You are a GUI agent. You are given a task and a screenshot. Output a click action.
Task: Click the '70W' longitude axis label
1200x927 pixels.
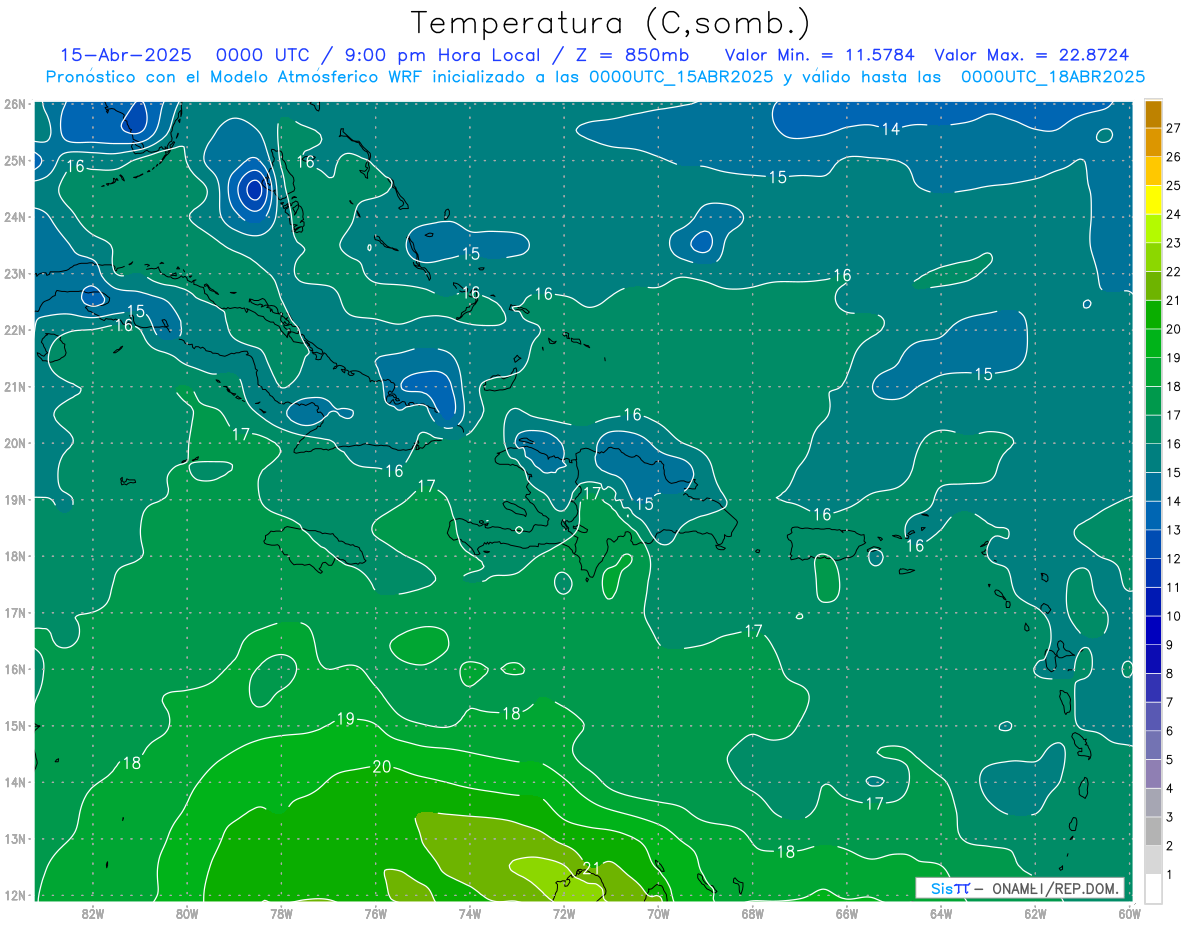coord(658,912)
